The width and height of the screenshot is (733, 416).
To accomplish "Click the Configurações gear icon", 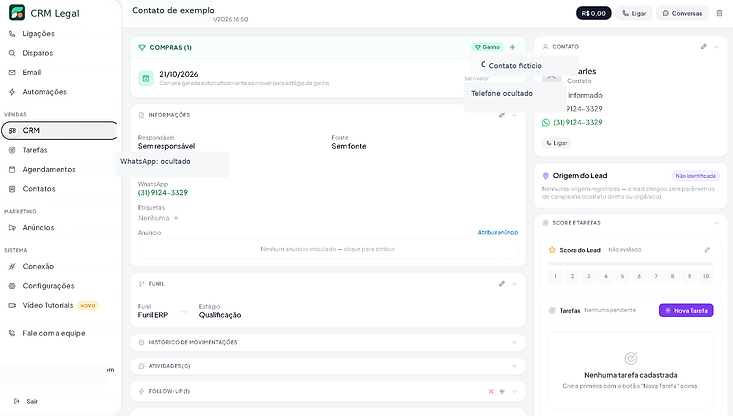I will 12,286.
